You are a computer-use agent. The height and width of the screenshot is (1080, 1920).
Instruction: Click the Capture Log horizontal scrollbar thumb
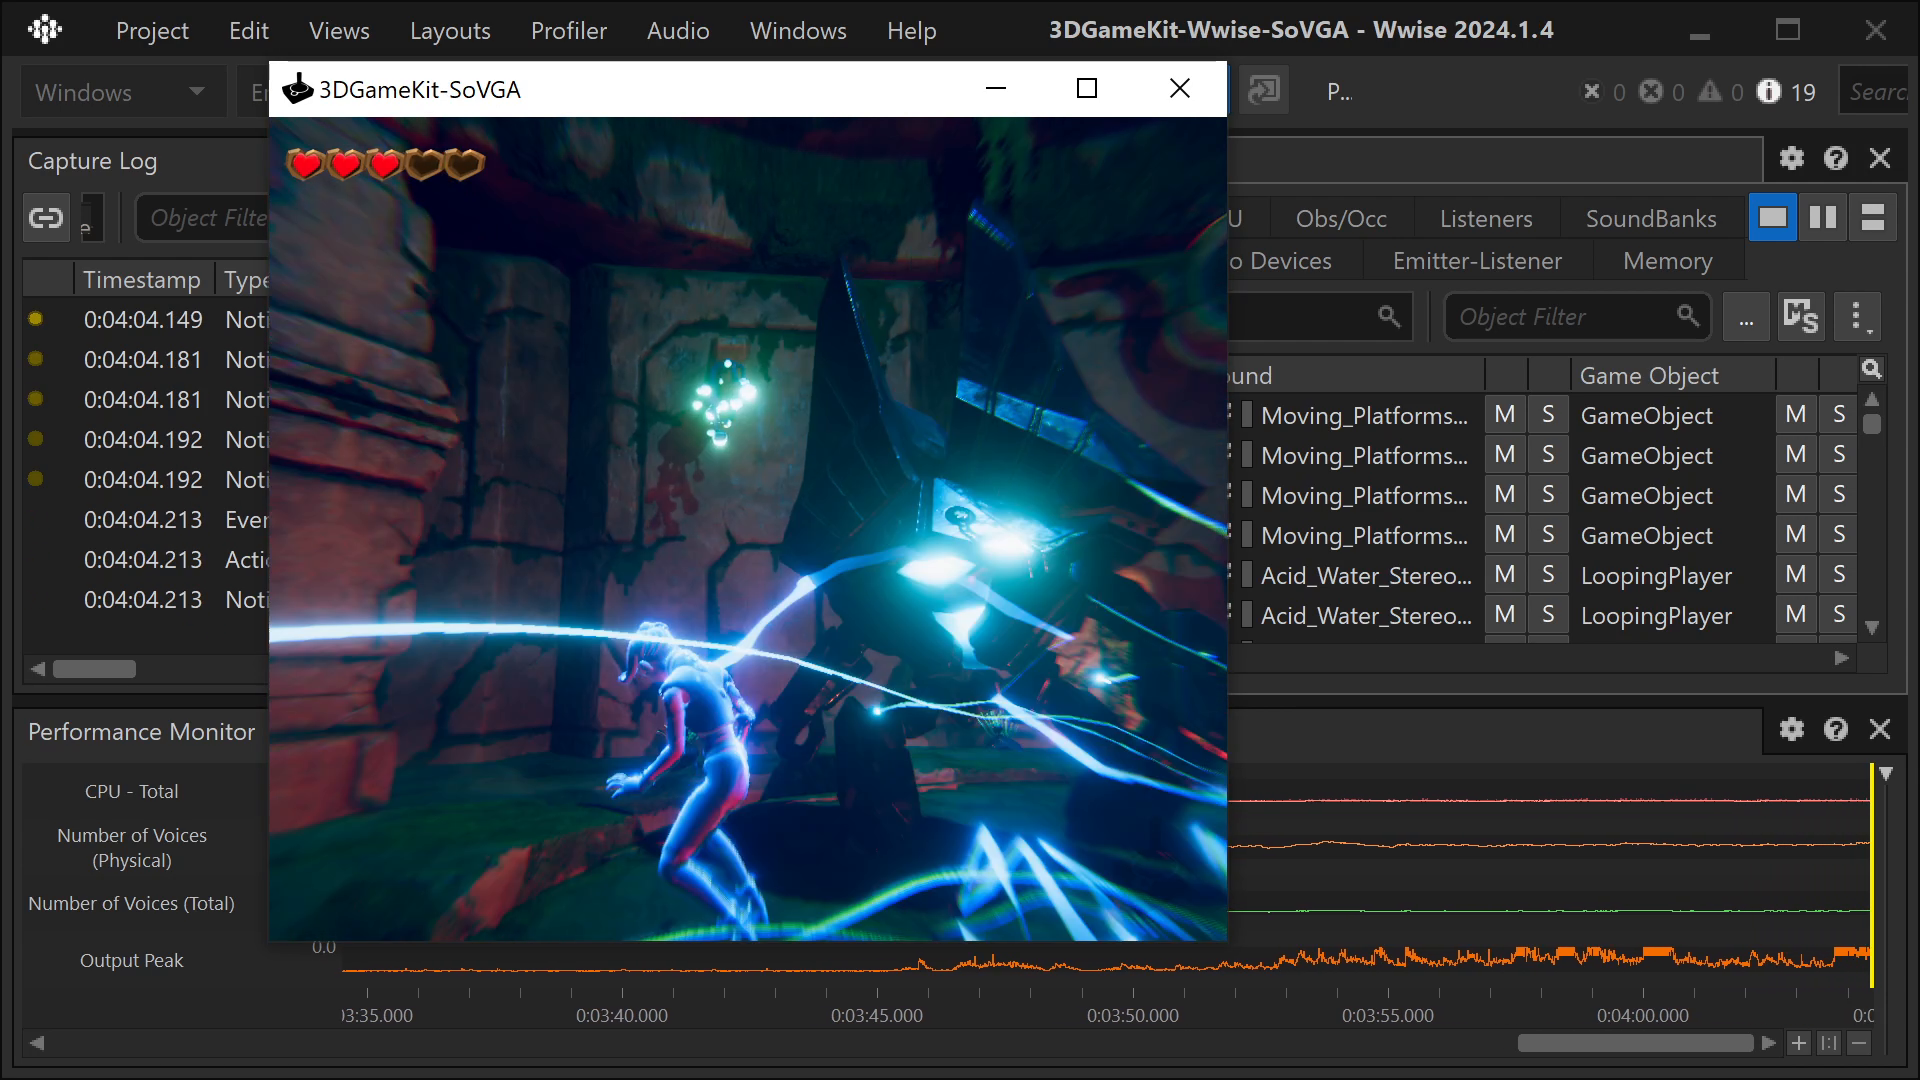point(94,669)
